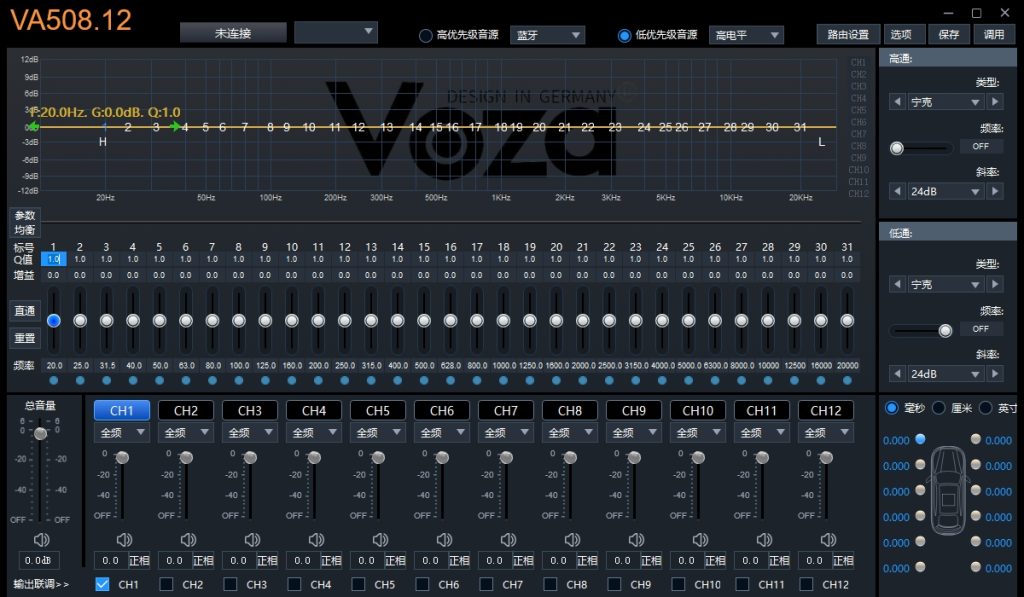Open empty dropdown beside 未连接 button
Screen dimensions: 1024x597
pyautogui.click(x=336, y=32)
